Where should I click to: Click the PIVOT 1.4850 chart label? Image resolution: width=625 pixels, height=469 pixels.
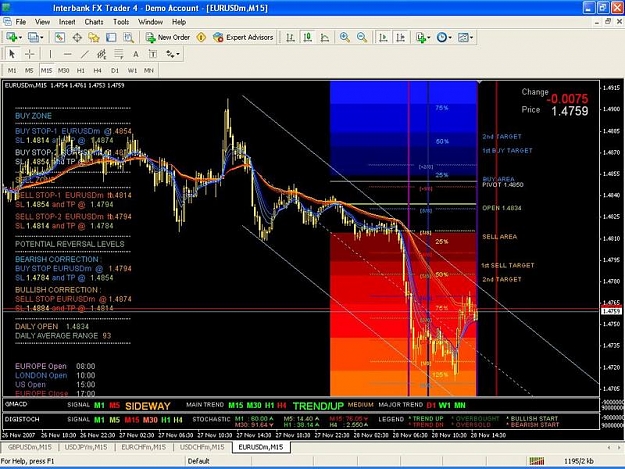503,185
